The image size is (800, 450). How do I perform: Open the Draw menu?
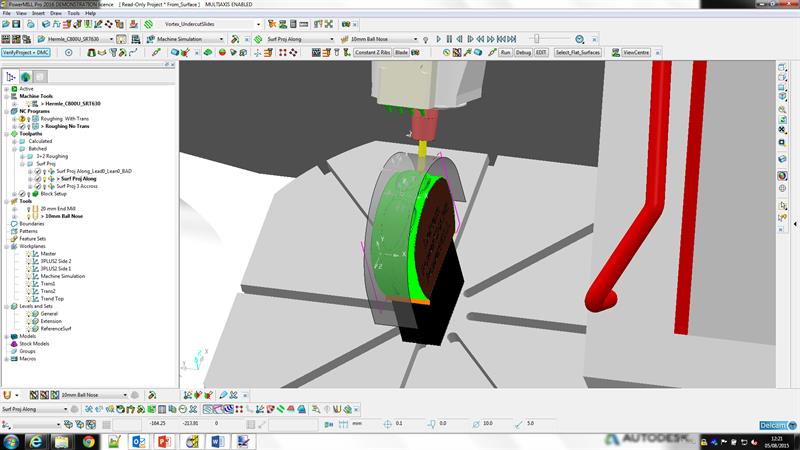point(56,13)
